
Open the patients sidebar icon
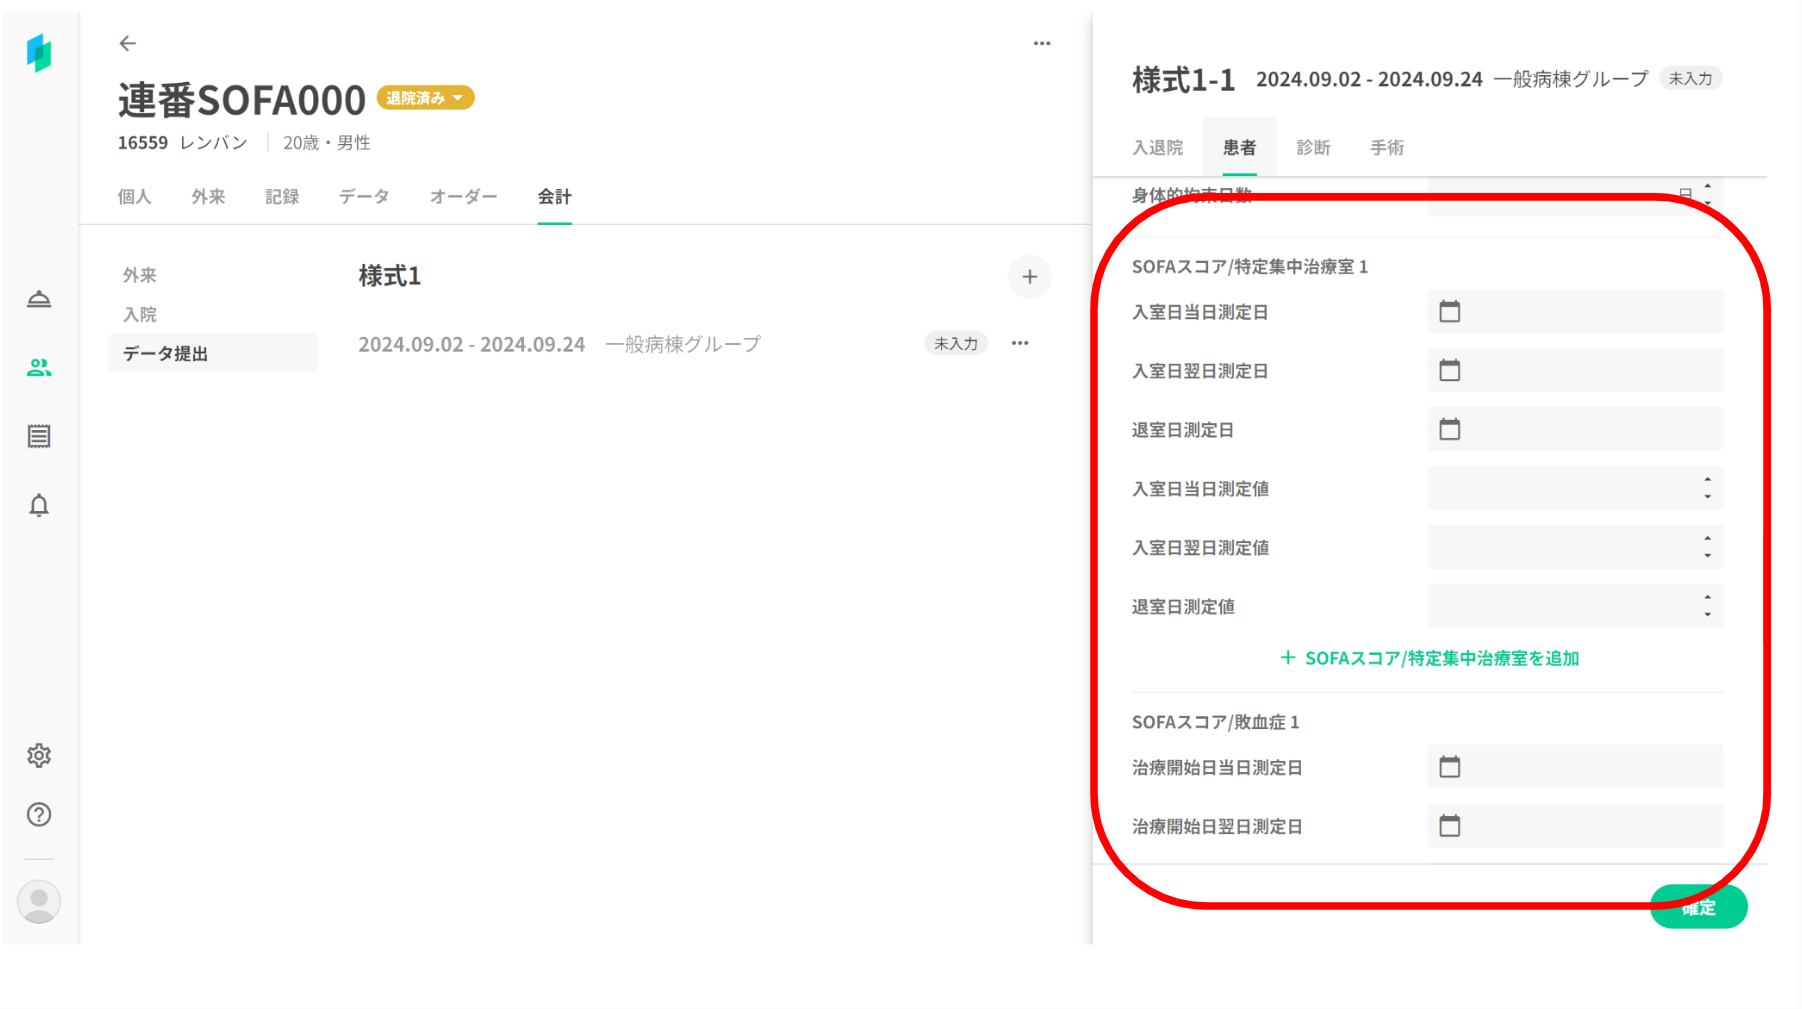(x=39, y=368)
